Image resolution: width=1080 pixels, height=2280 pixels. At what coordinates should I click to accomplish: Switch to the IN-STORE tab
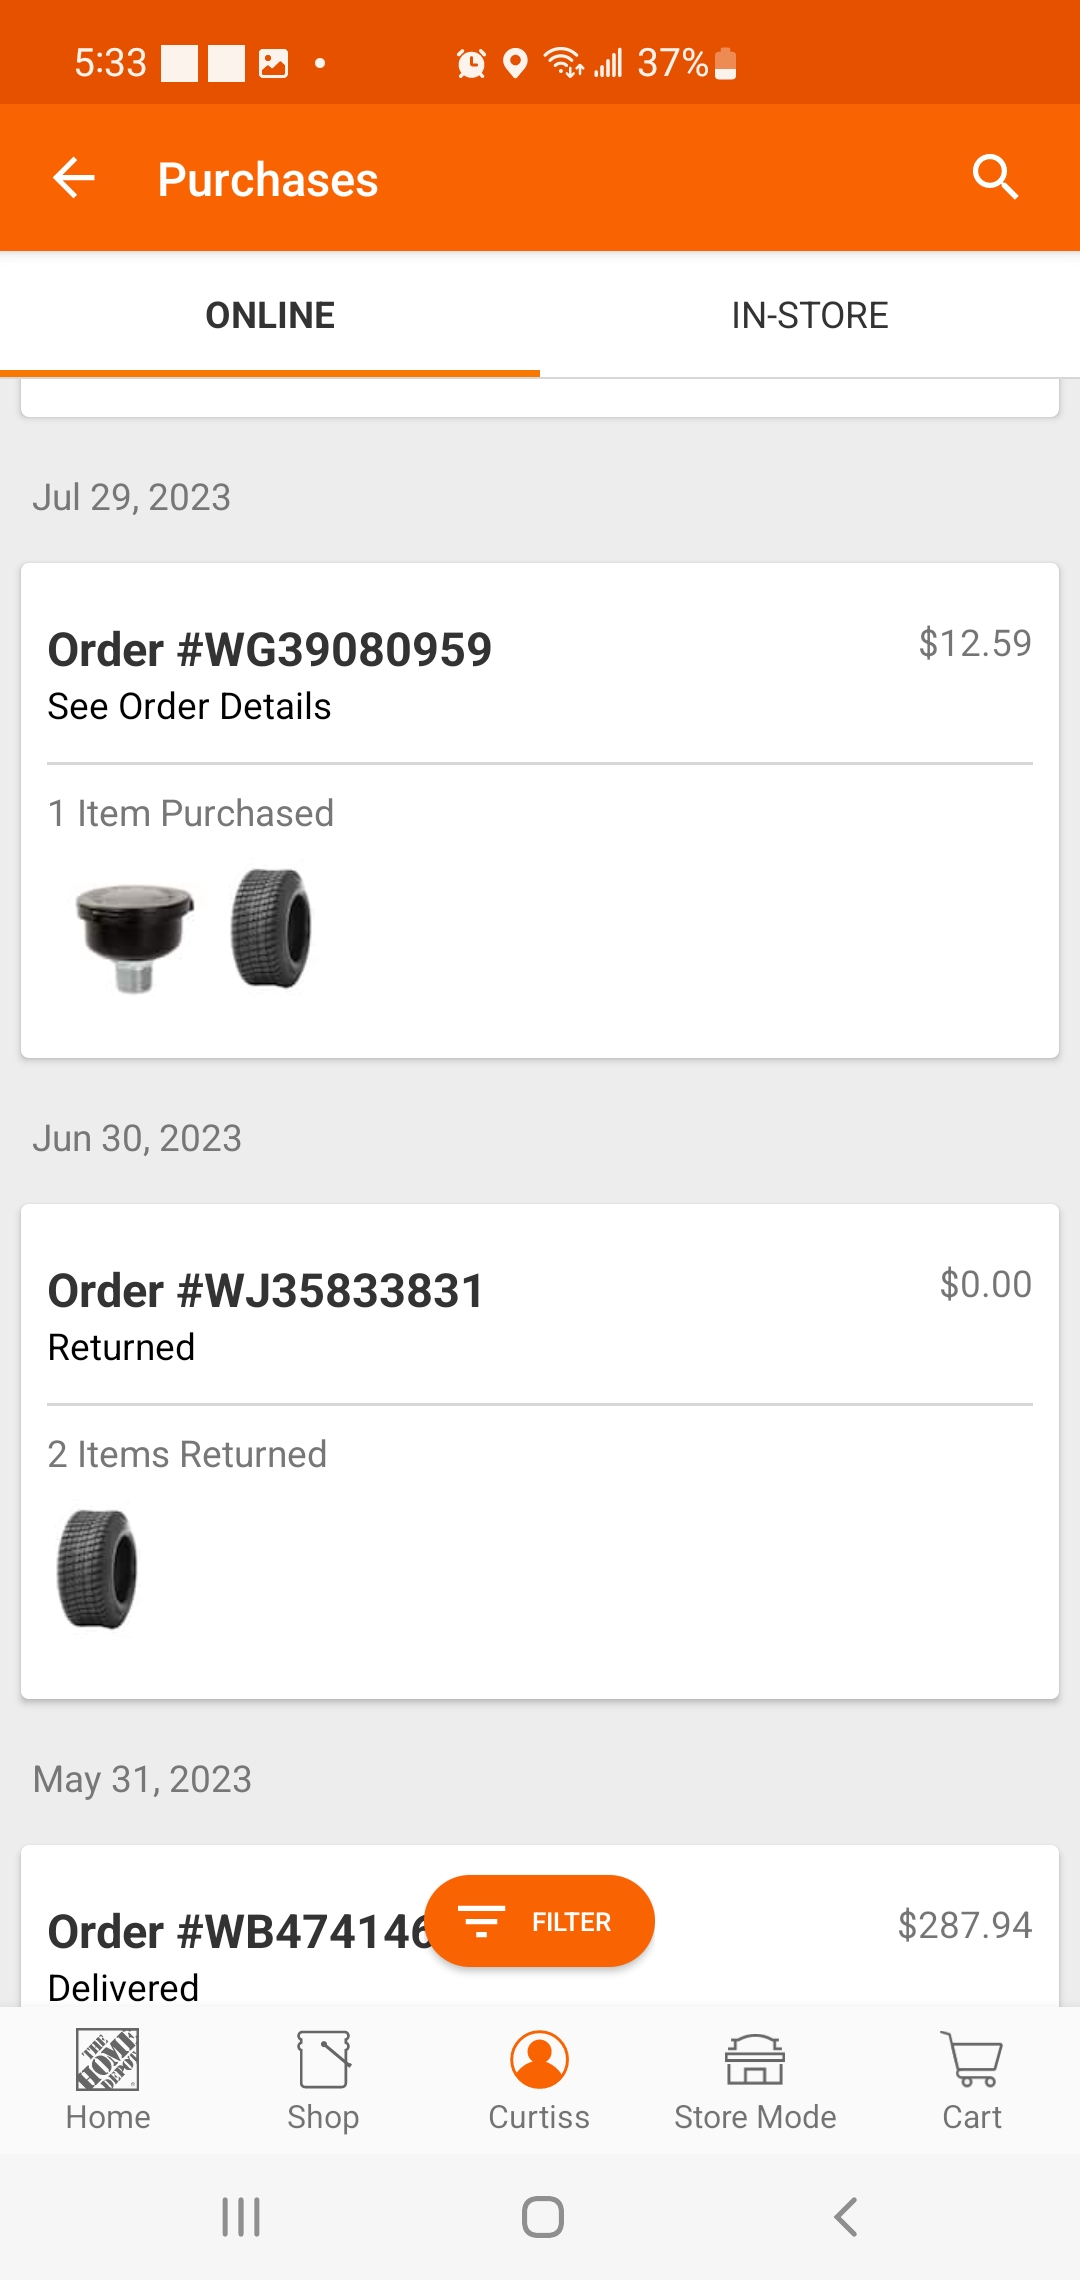(x=810, y=316)
